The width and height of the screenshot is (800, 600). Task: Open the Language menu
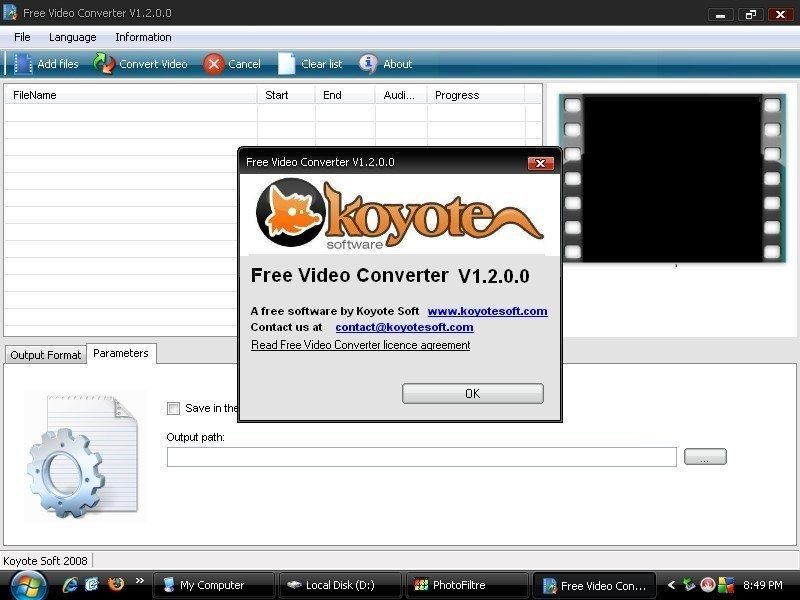[71, 37]
